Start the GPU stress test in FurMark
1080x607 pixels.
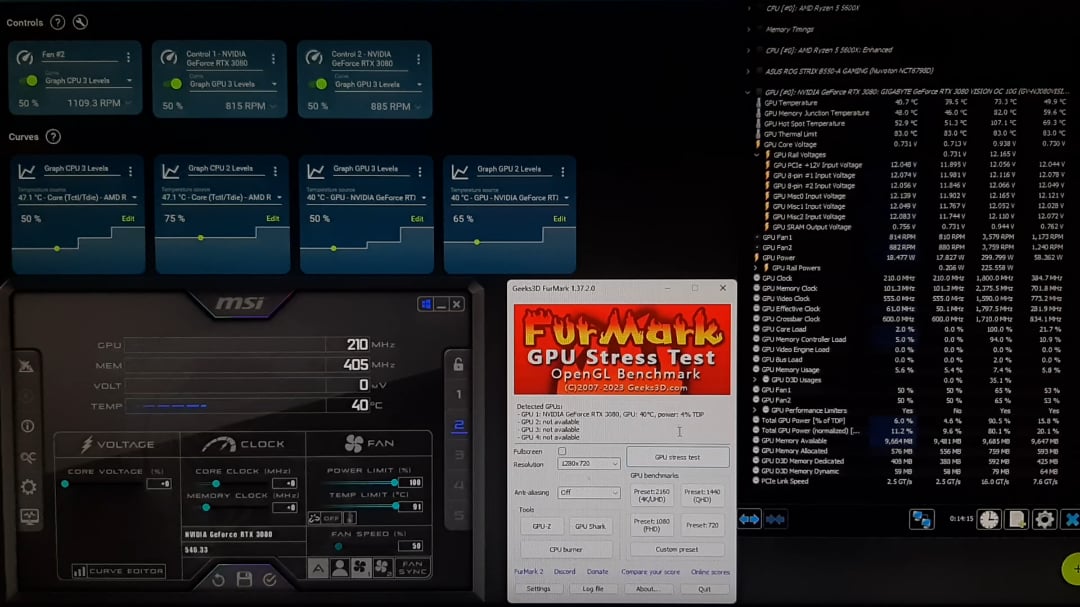pyautogui.click(x=677, y=456)
